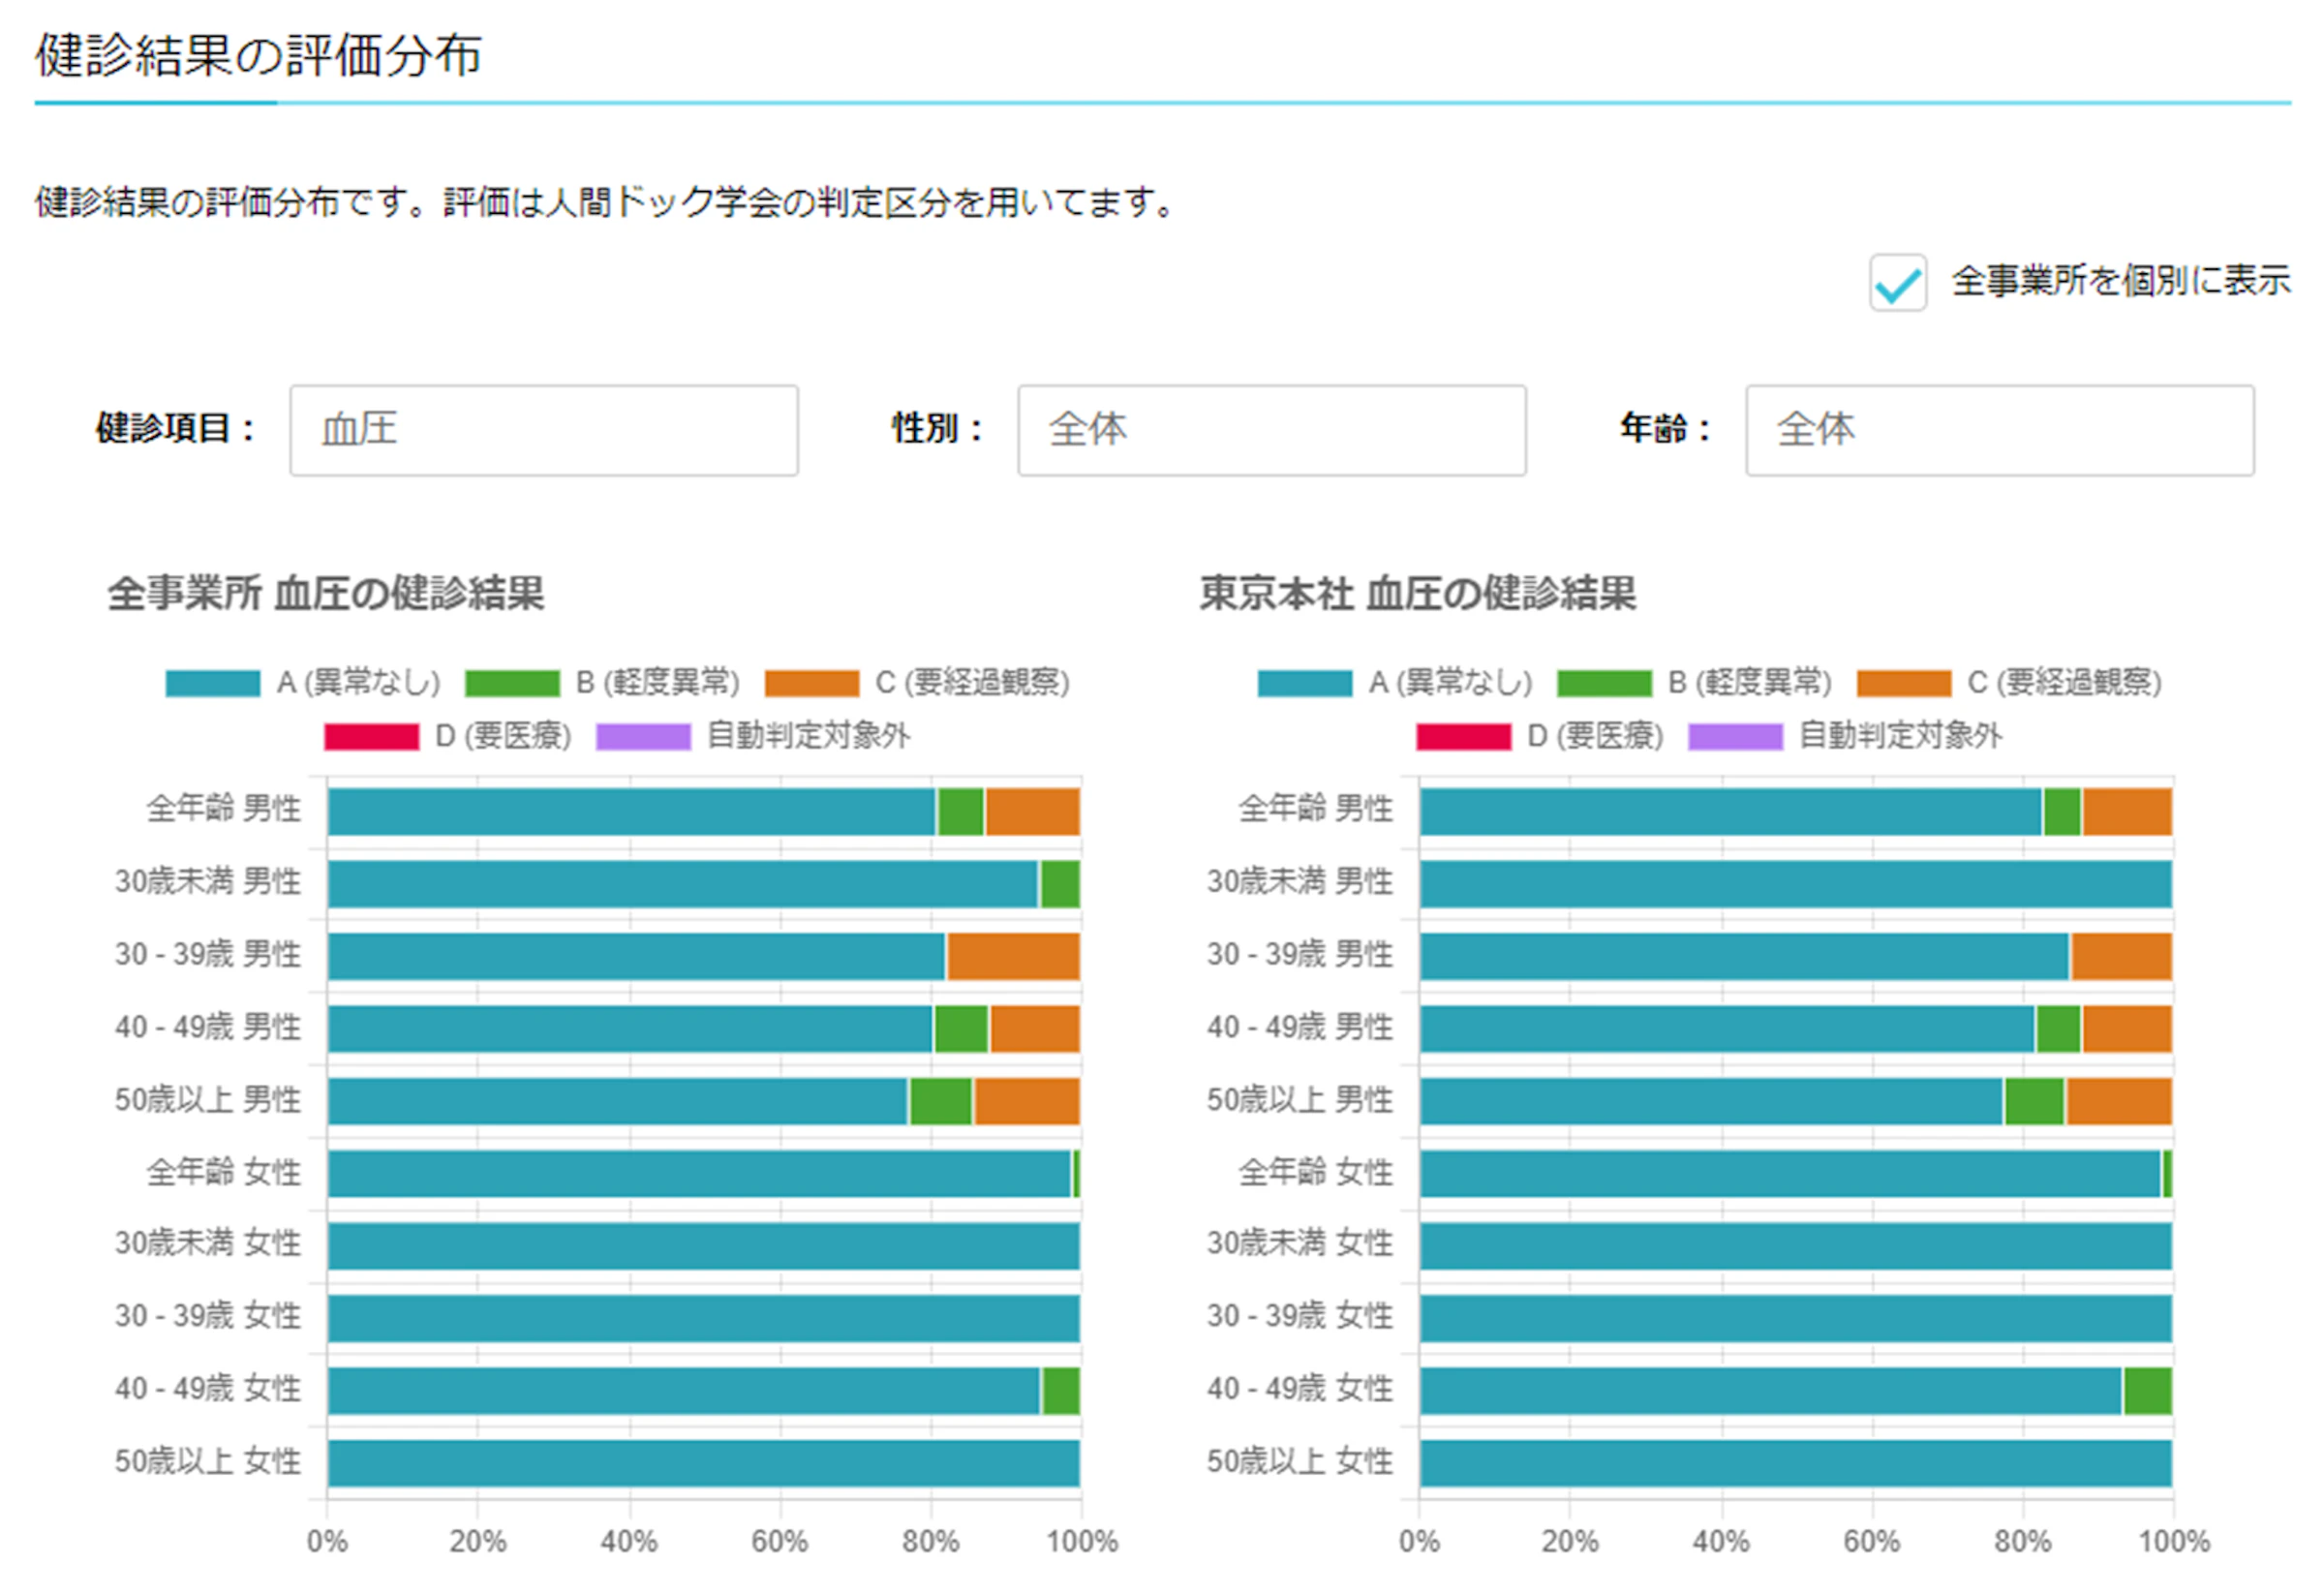
Task: Open the 健診項目 dropdown showing 血圧
Action: (x=544, y=430)
